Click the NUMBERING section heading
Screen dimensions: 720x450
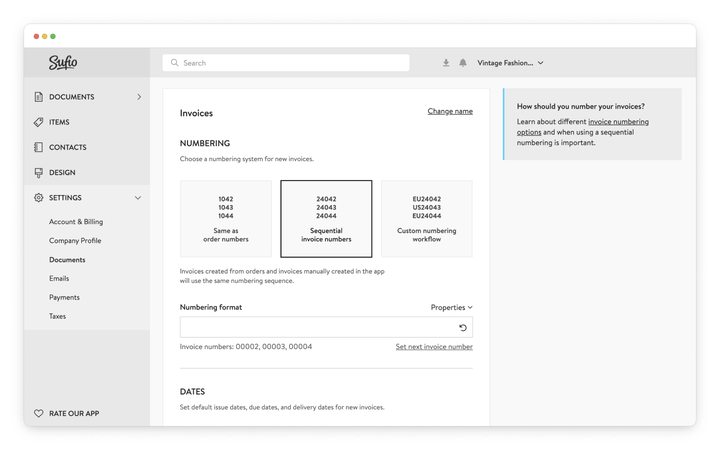(205, 143)
